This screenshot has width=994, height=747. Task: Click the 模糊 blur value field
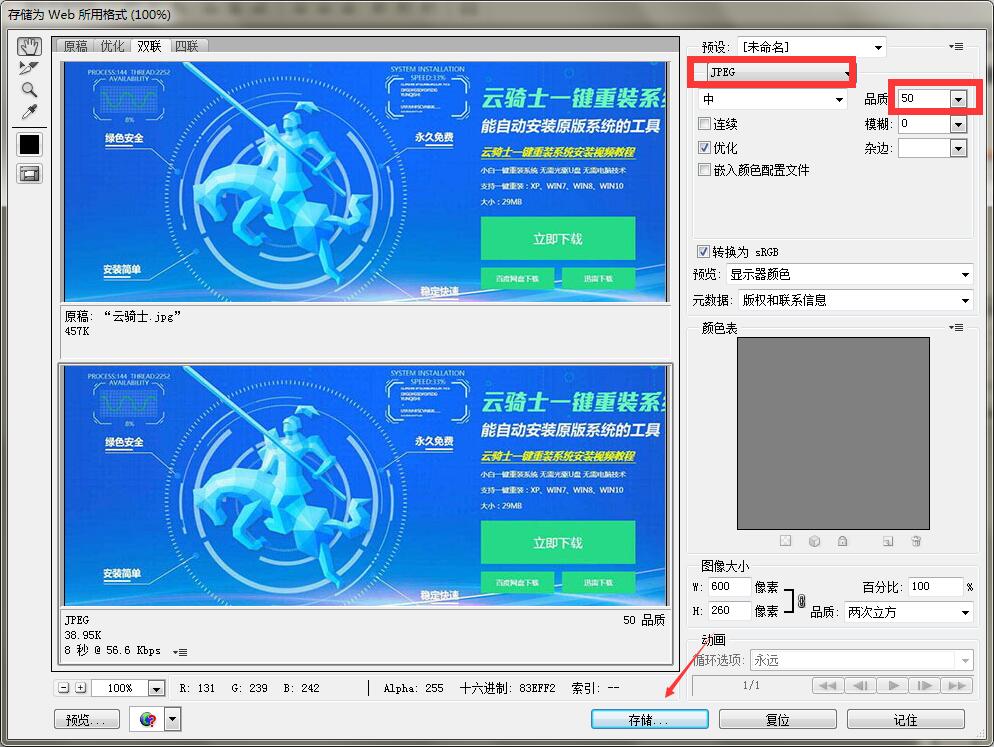924,124
